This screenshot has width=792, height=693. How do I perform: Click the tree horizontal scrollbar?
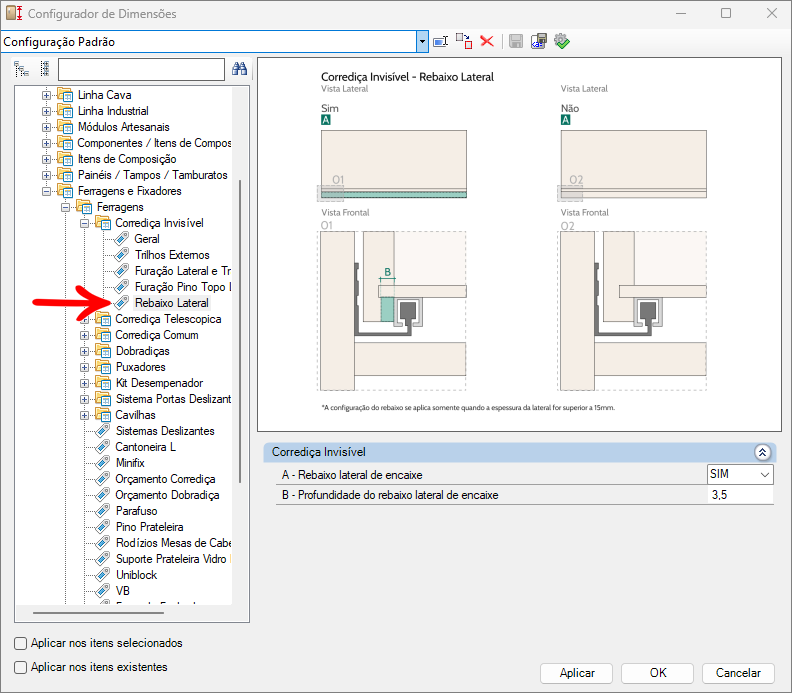coord(98,613)
